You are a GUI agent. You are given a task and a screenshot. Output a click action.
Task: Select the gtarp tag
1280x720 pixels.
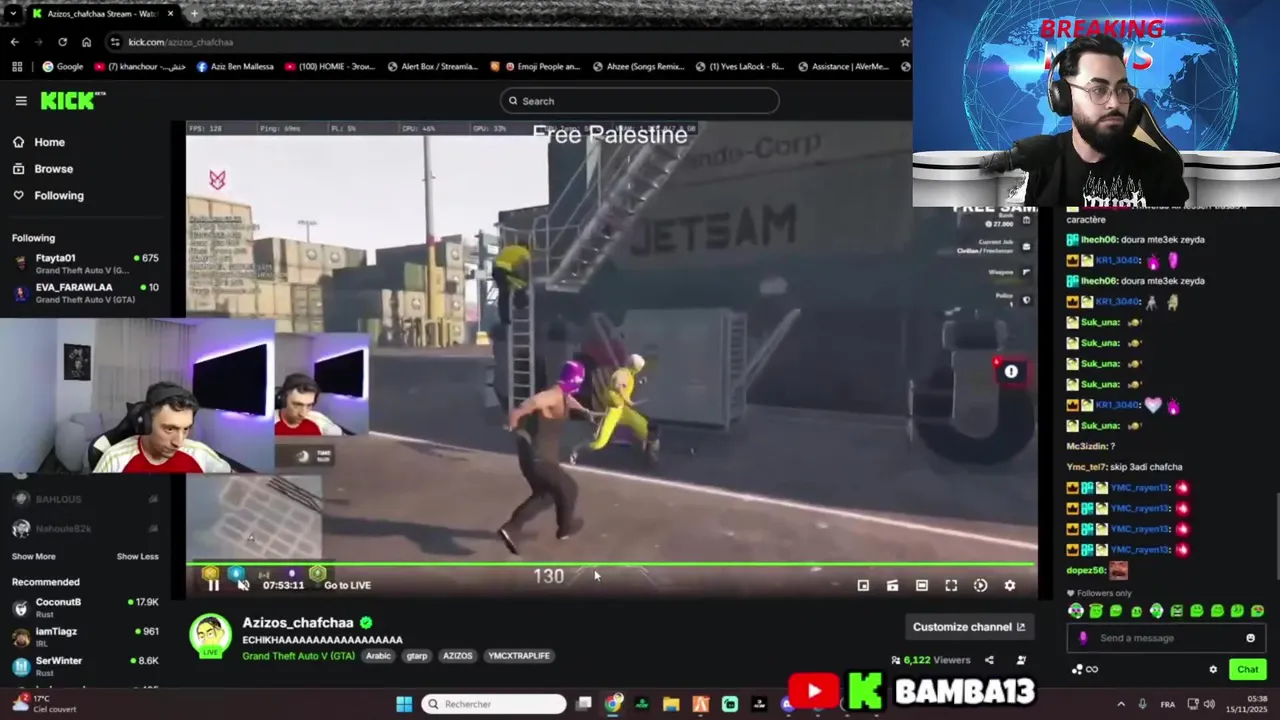click(x=417, y=656)
